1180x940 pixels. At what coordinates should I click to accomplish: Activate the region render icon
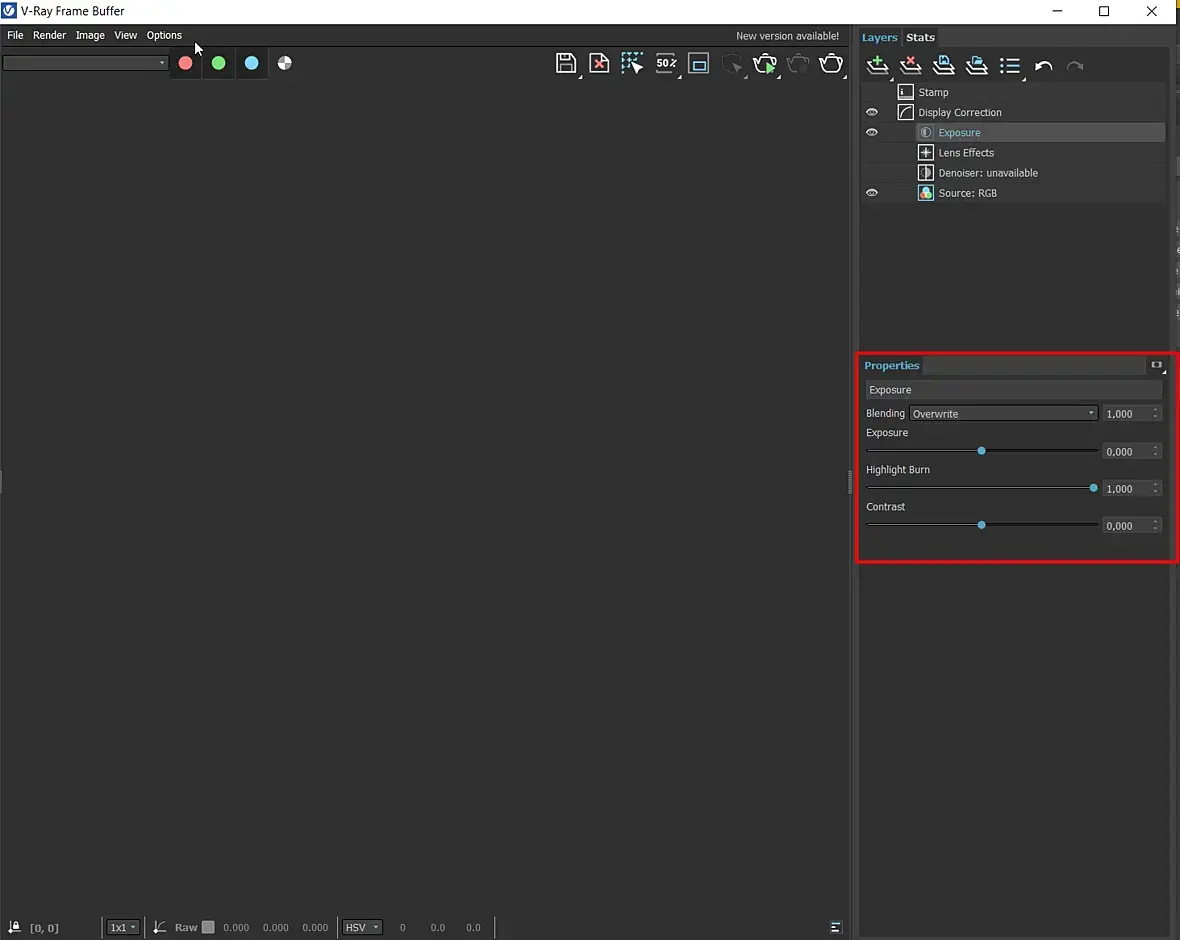coord(699,63)
